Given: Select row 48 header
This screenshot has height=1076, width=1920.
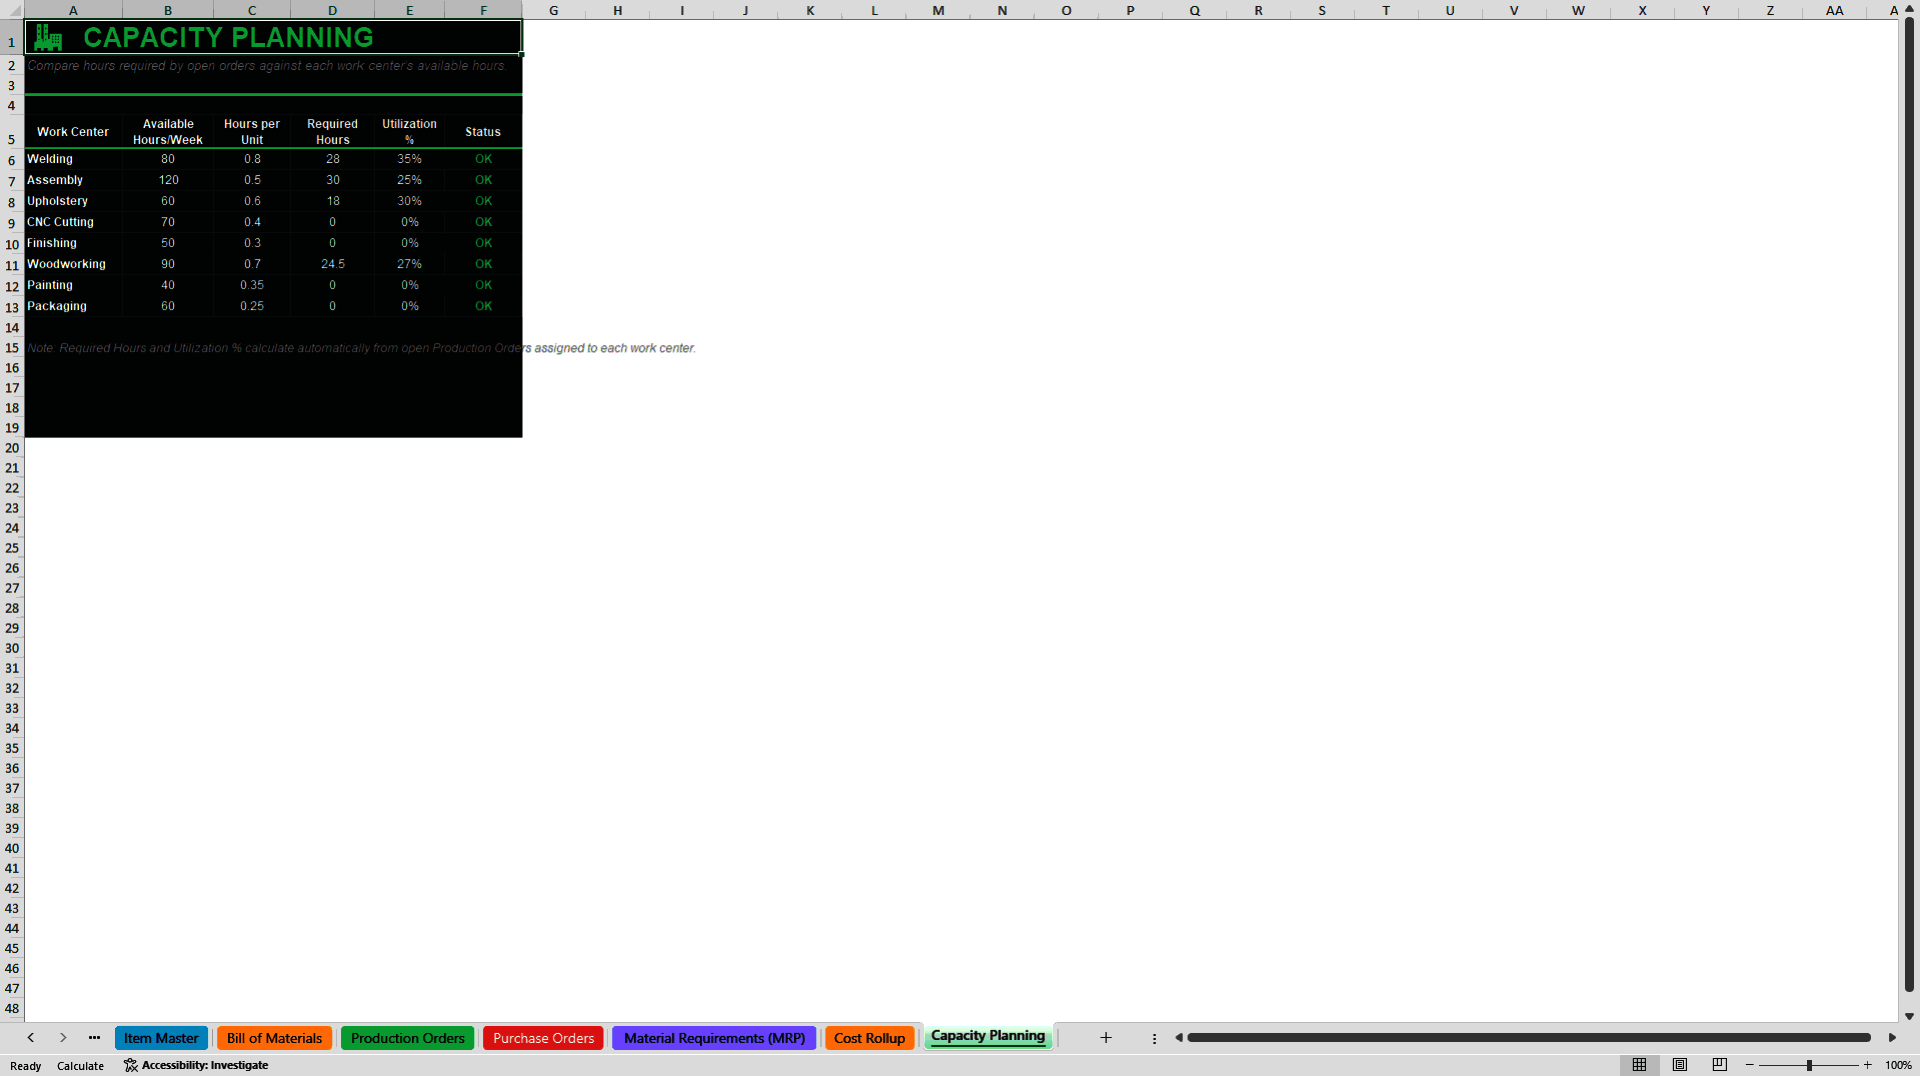Looking at the screenshot, I should (12, 1008).
